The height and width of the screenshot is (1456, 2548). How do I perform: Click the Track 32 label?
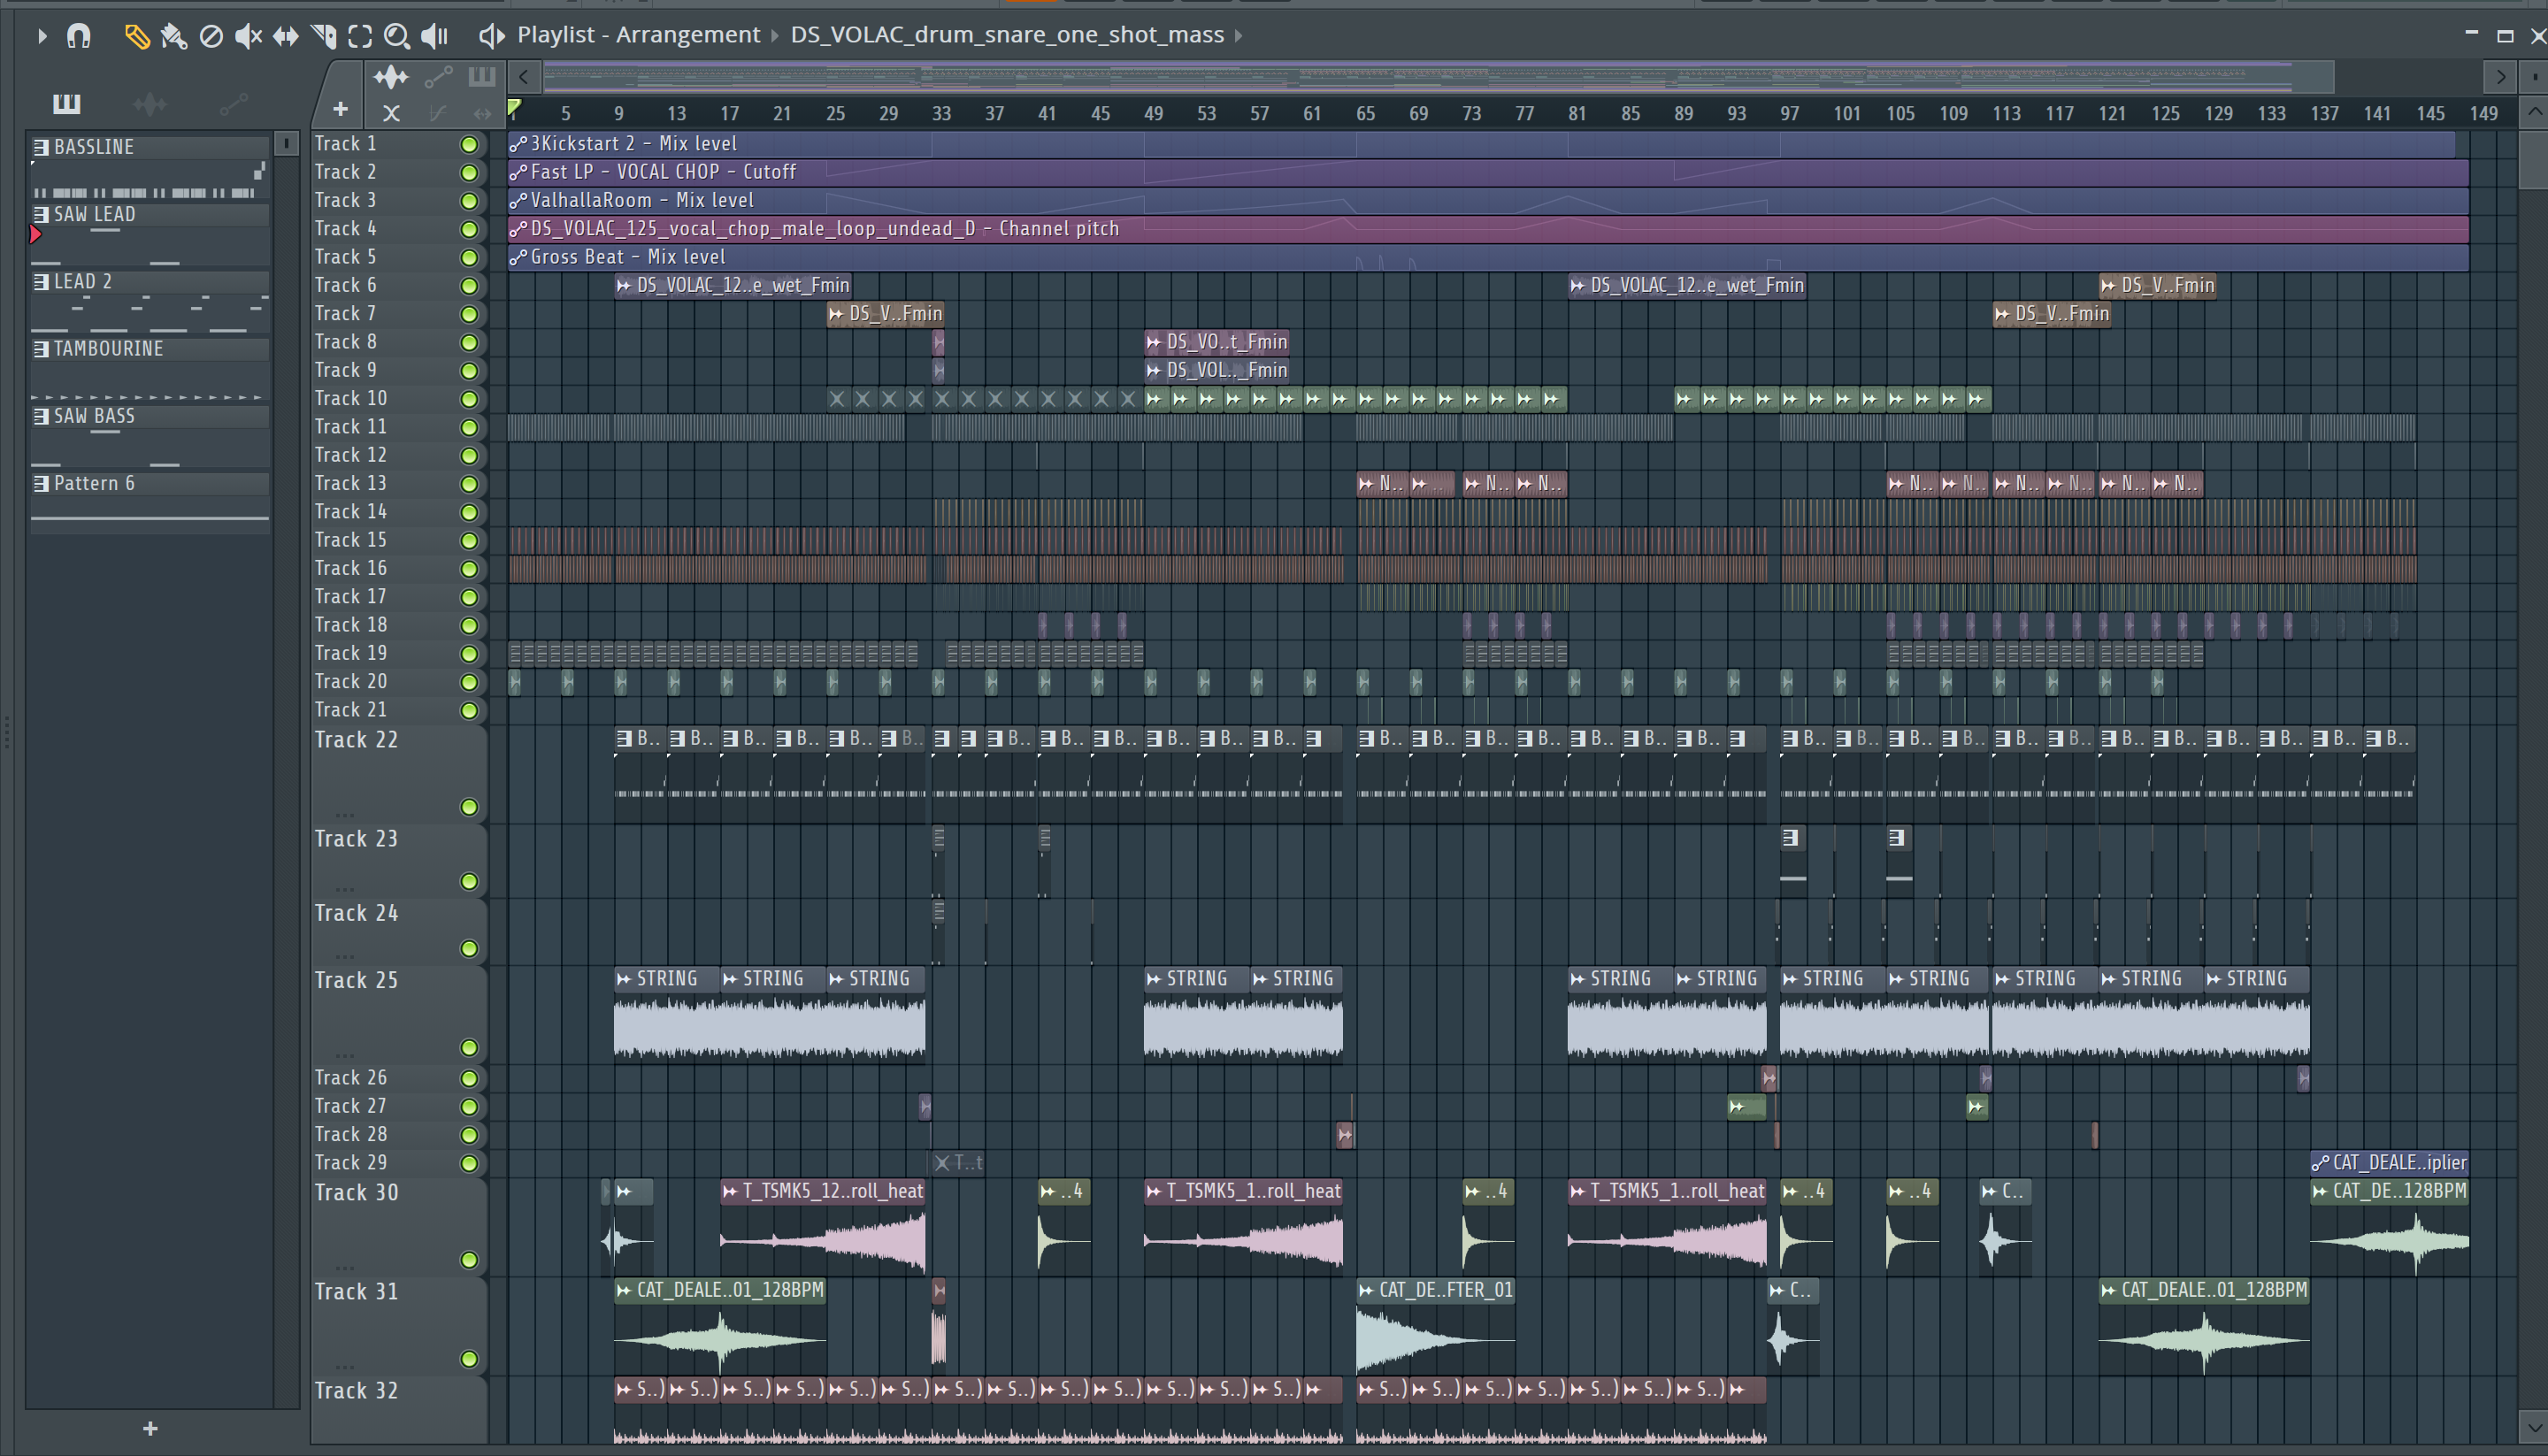[x=356, y=1391]
